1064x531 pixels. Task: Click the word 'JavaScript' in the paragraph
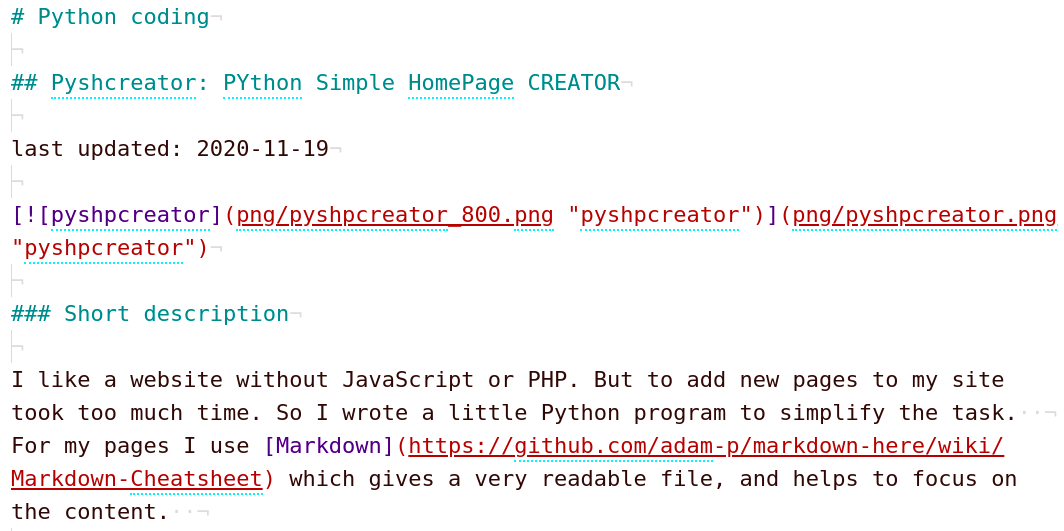click(408, 380)
